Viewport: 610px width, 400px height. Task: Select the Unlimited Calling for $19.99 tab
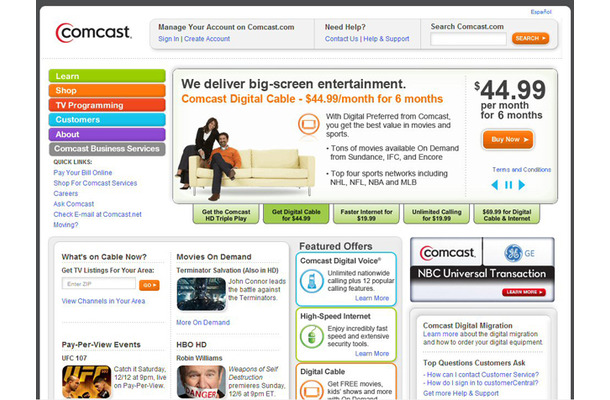click(436, 214)
